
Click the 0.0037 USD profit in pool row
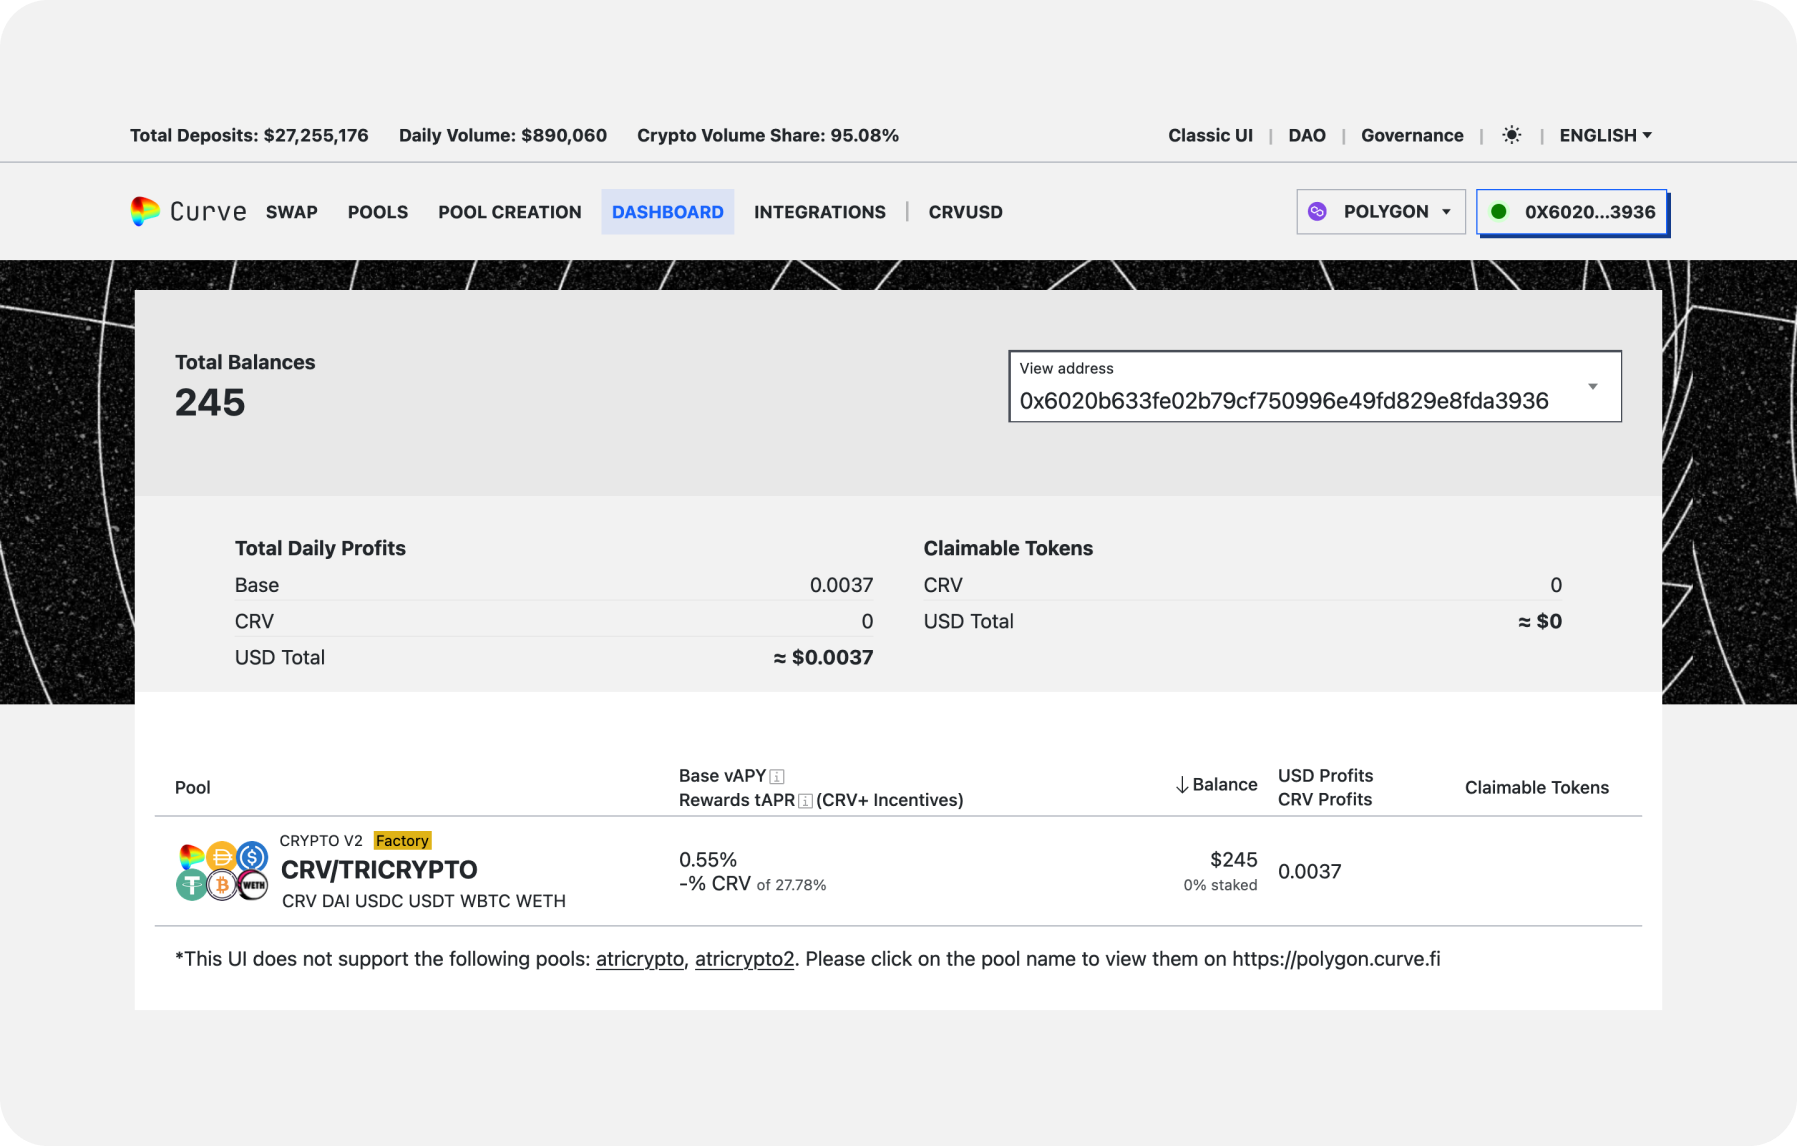[1310, 872]
